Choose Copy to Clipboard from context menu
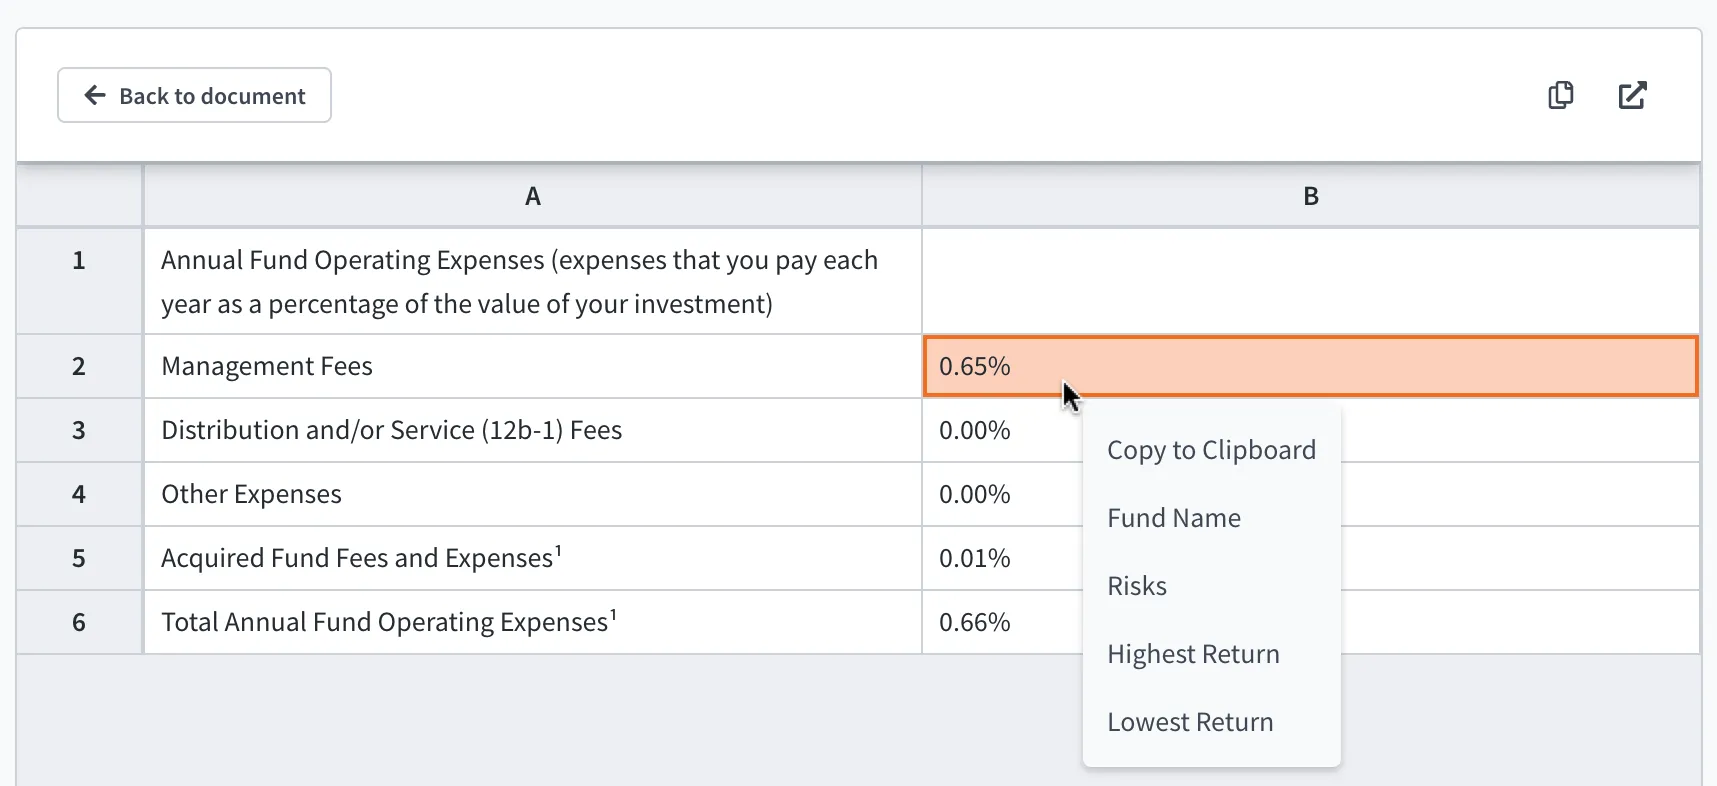 coord(1211,450)
